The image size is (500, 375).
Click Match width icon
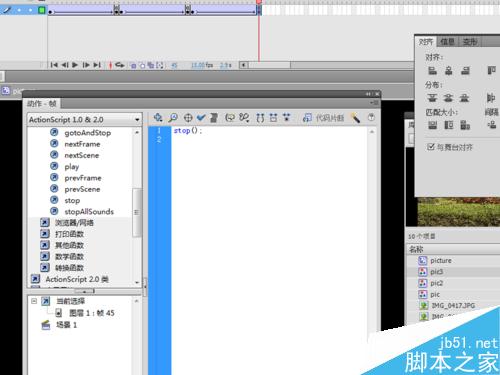(x=432, y=125)
